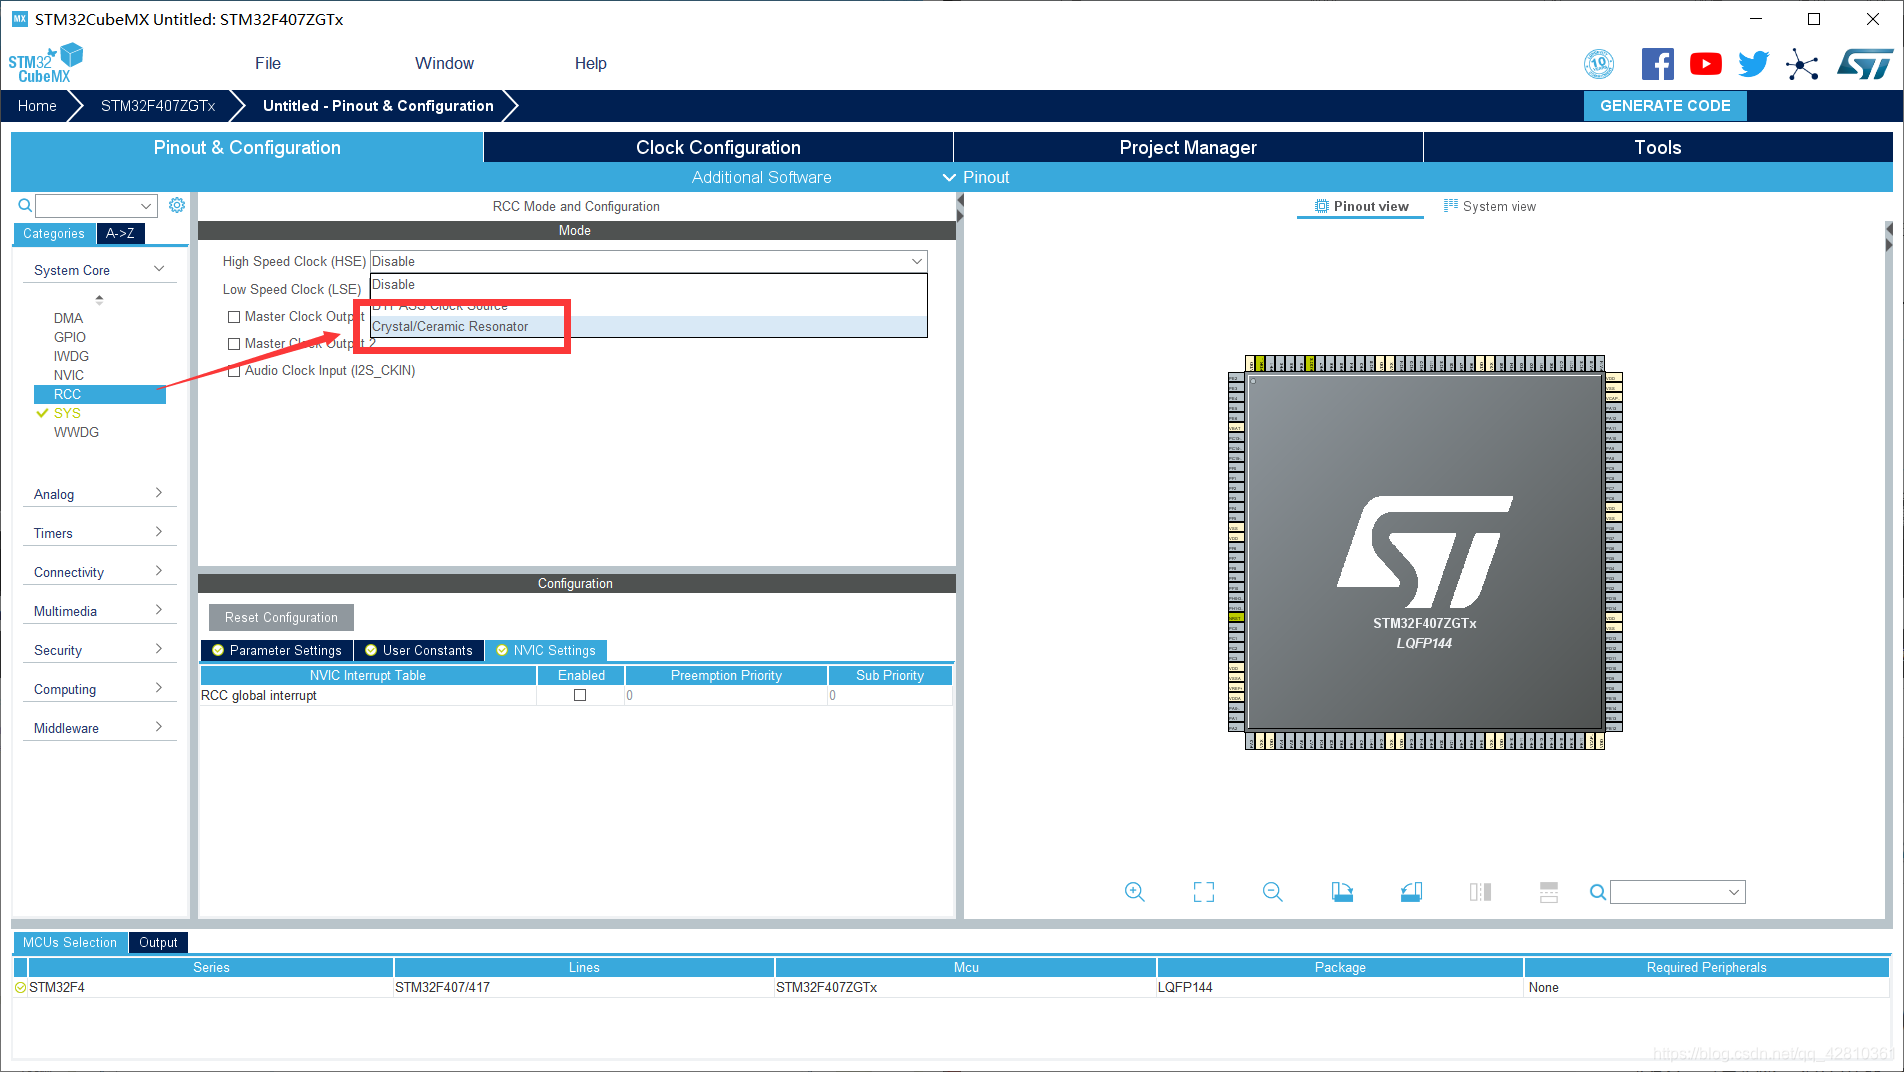
Task: Expand the Security category
Action: coord(99,650)
